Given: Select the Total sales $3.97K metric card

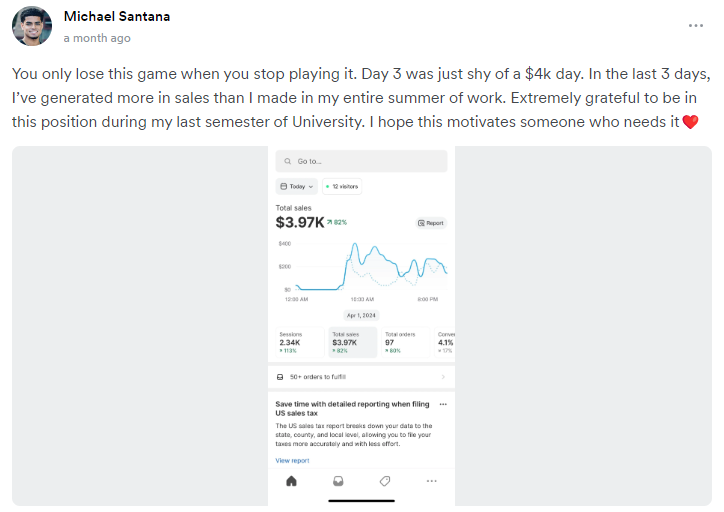Looking at the screenshot, I should pyautogui.click(x=352, y=342).
